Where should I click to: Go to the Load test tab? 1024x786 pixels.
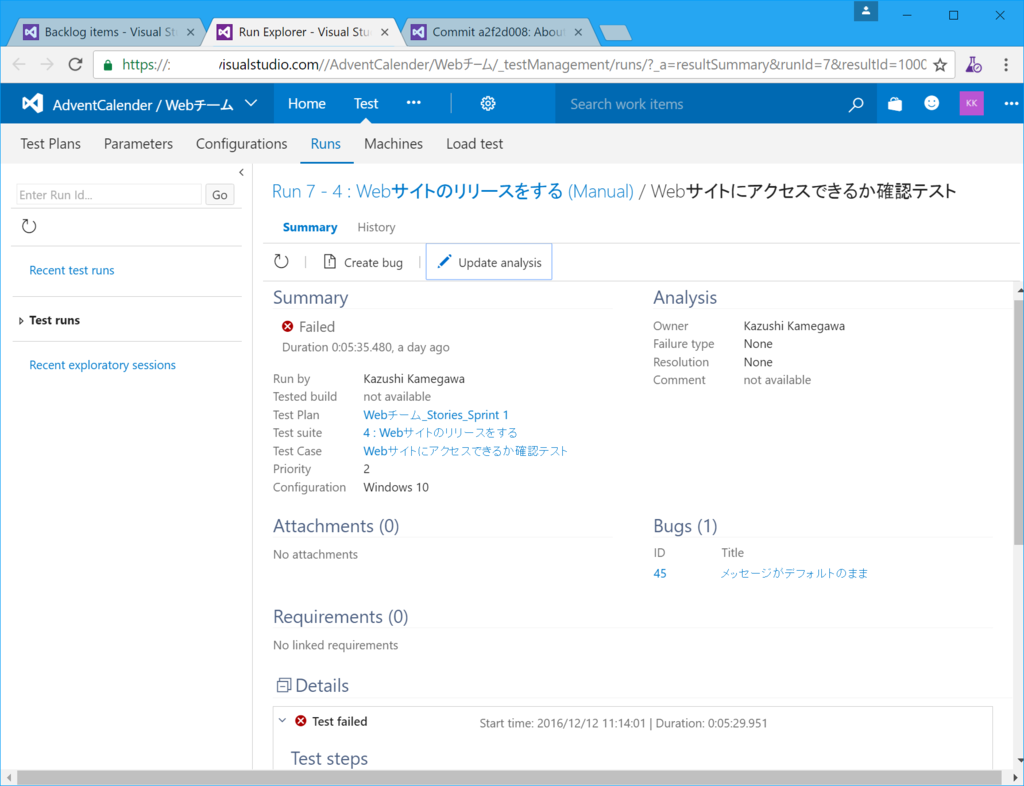tap(475, 144)
